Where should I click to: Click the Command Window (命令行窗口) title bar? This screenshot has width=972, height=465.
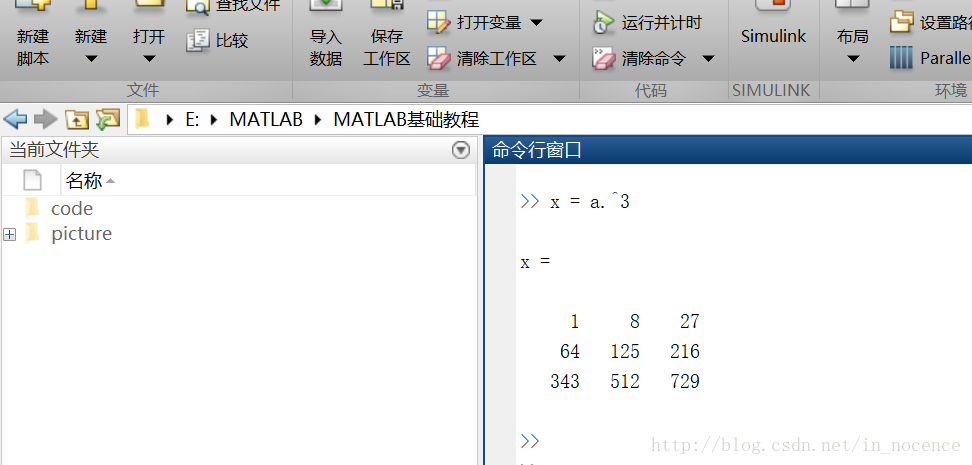(728, 150)
